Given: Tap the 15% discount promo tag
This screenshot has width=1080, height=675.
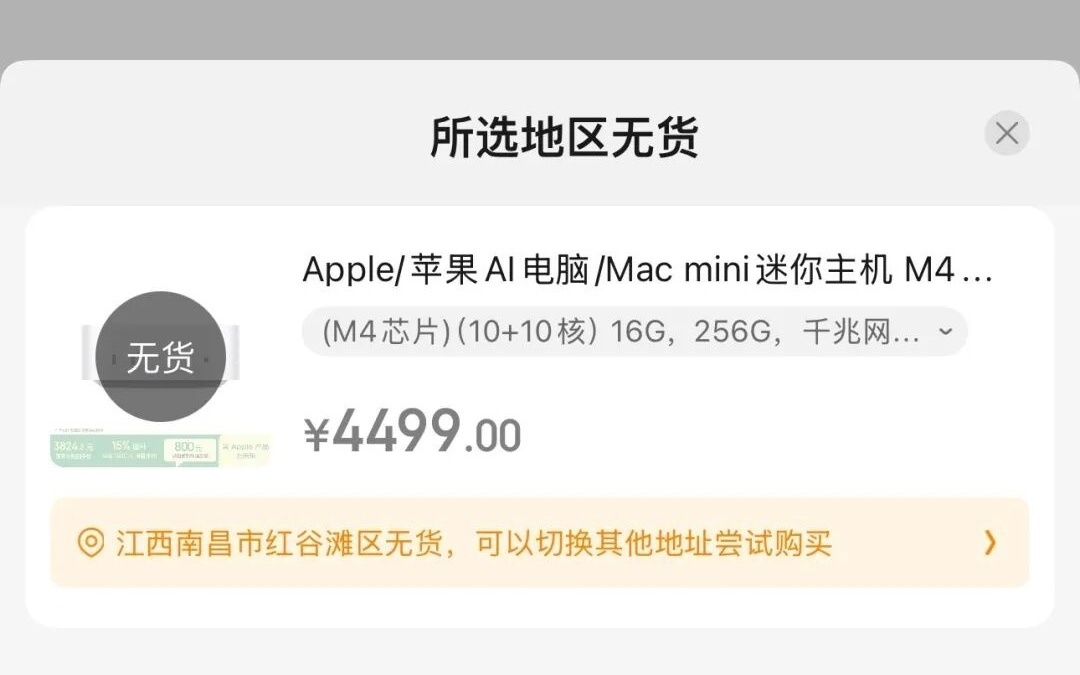Looking at the screenshot, I should pos(129,450).
